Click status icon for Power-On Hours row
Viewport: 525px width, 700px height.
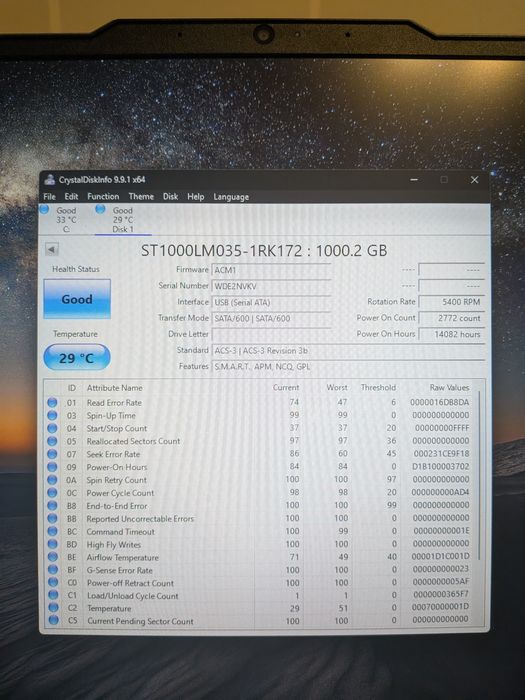pos(52,467)
